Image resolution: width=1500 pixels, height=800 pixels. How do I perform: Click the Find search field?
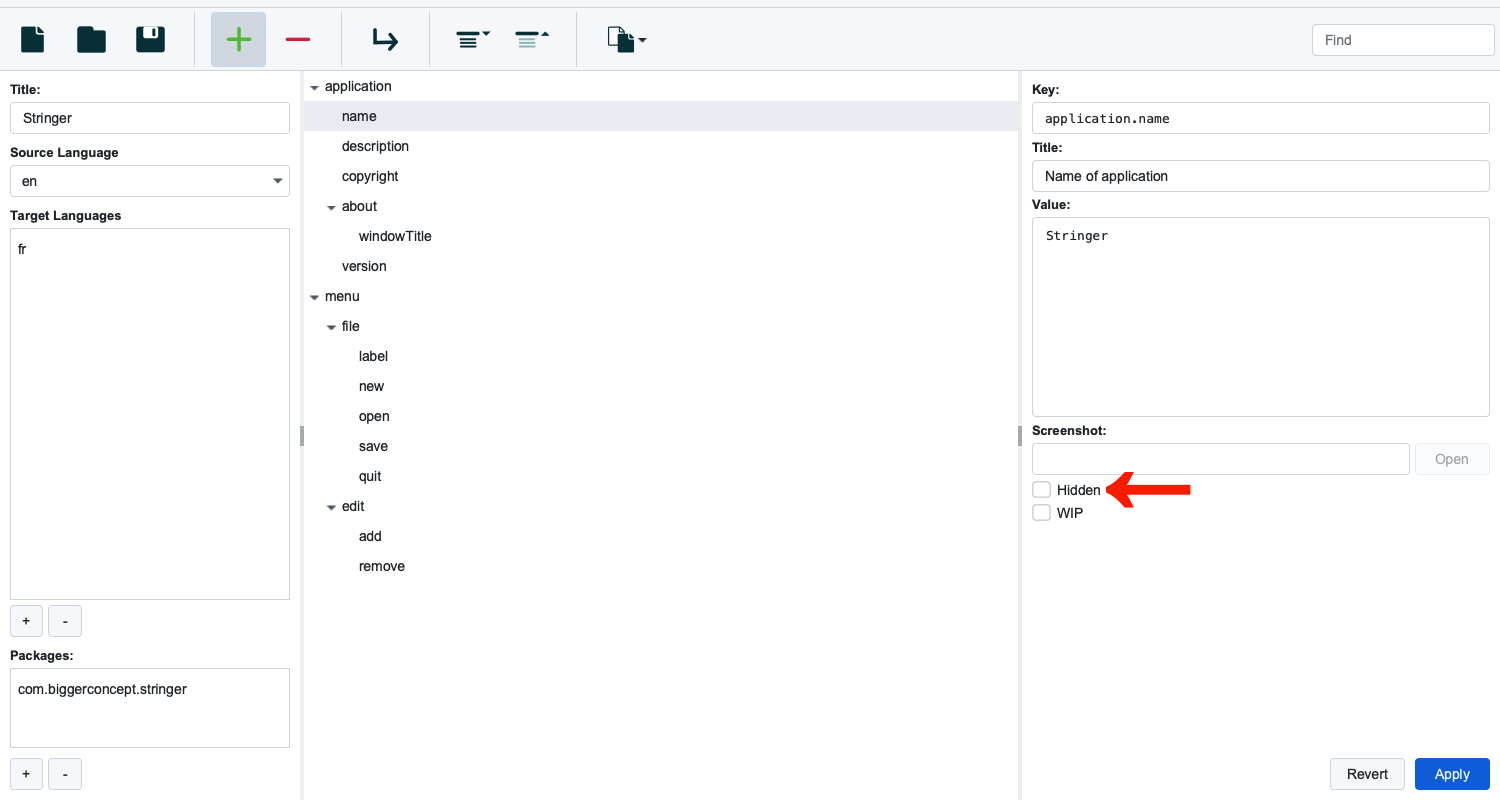(x=1403, y=40)
